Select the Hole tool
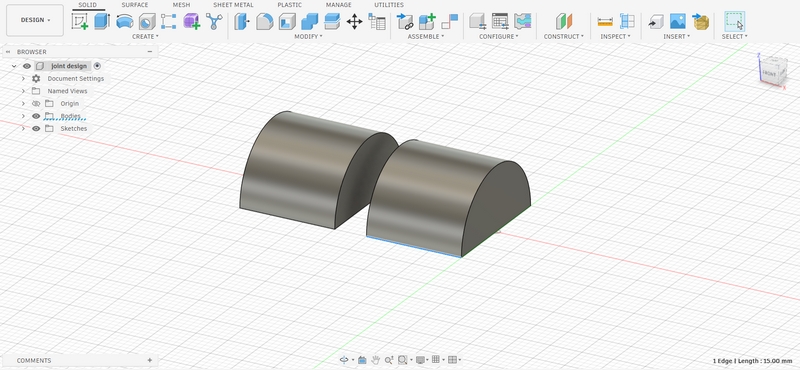Screen dimensions: 800x370 coord(147,21)
